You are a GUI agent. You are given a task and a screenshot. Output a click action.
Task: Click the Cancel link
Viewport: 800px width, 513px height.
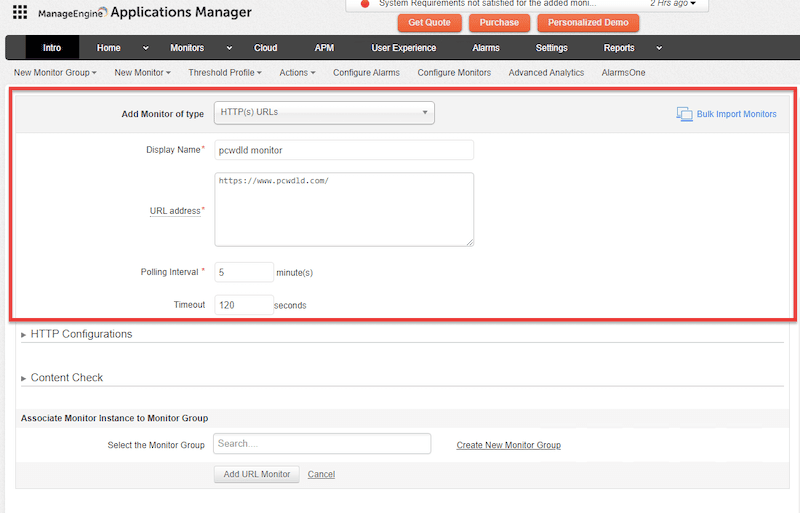(x=321, y=474)
